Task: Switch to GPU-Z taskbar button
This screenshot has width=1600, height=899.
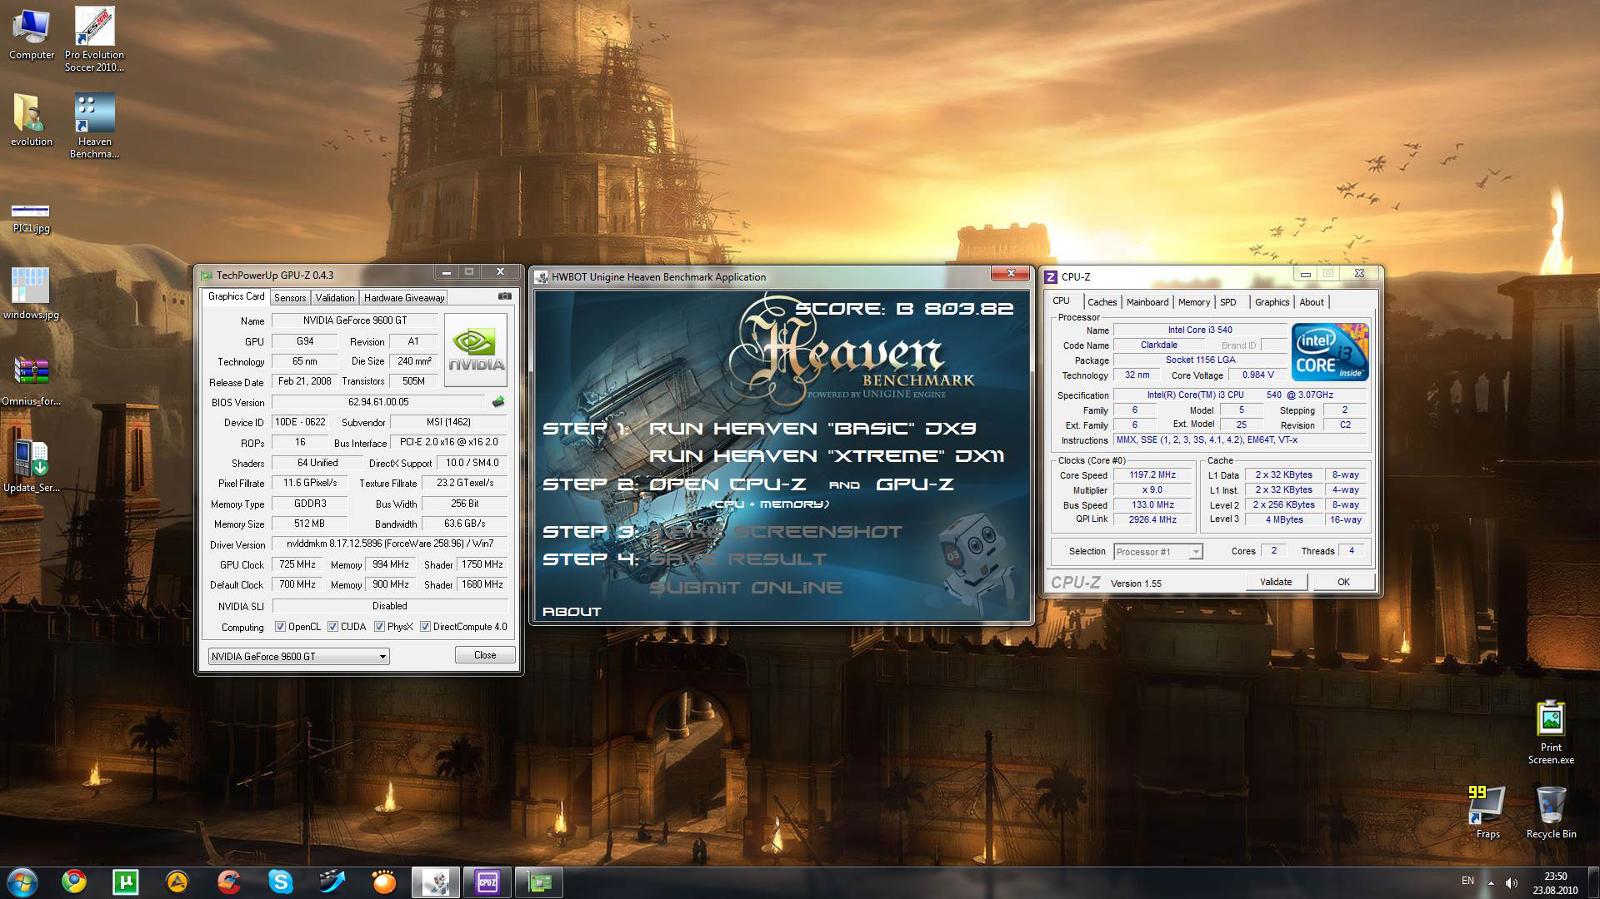Action: coord(539,882)
